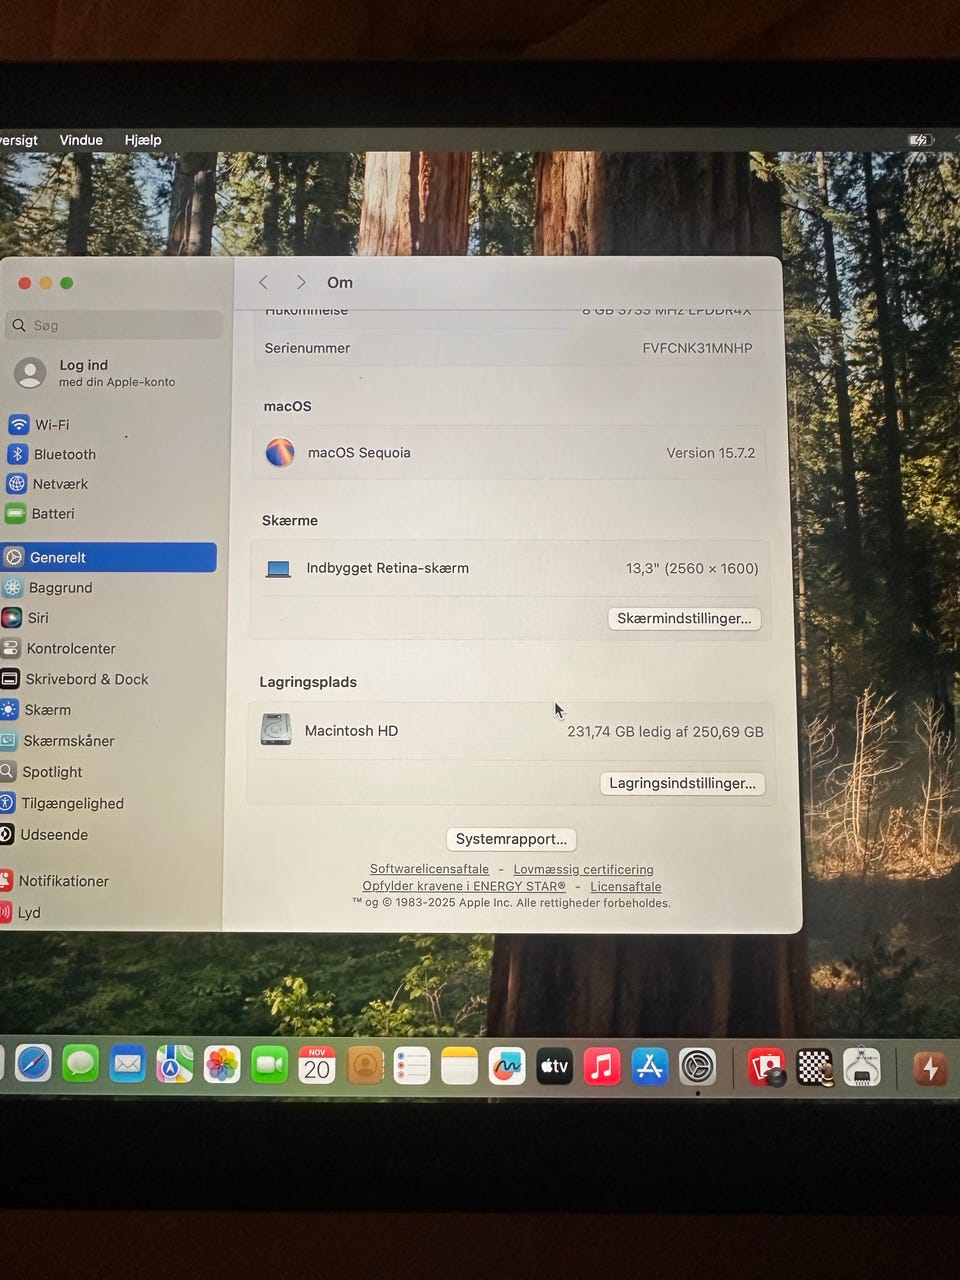Select Generelt in the sidebar
This screenshot has width=960, height=1280.
pyautogui.click(x=109, y=557)
